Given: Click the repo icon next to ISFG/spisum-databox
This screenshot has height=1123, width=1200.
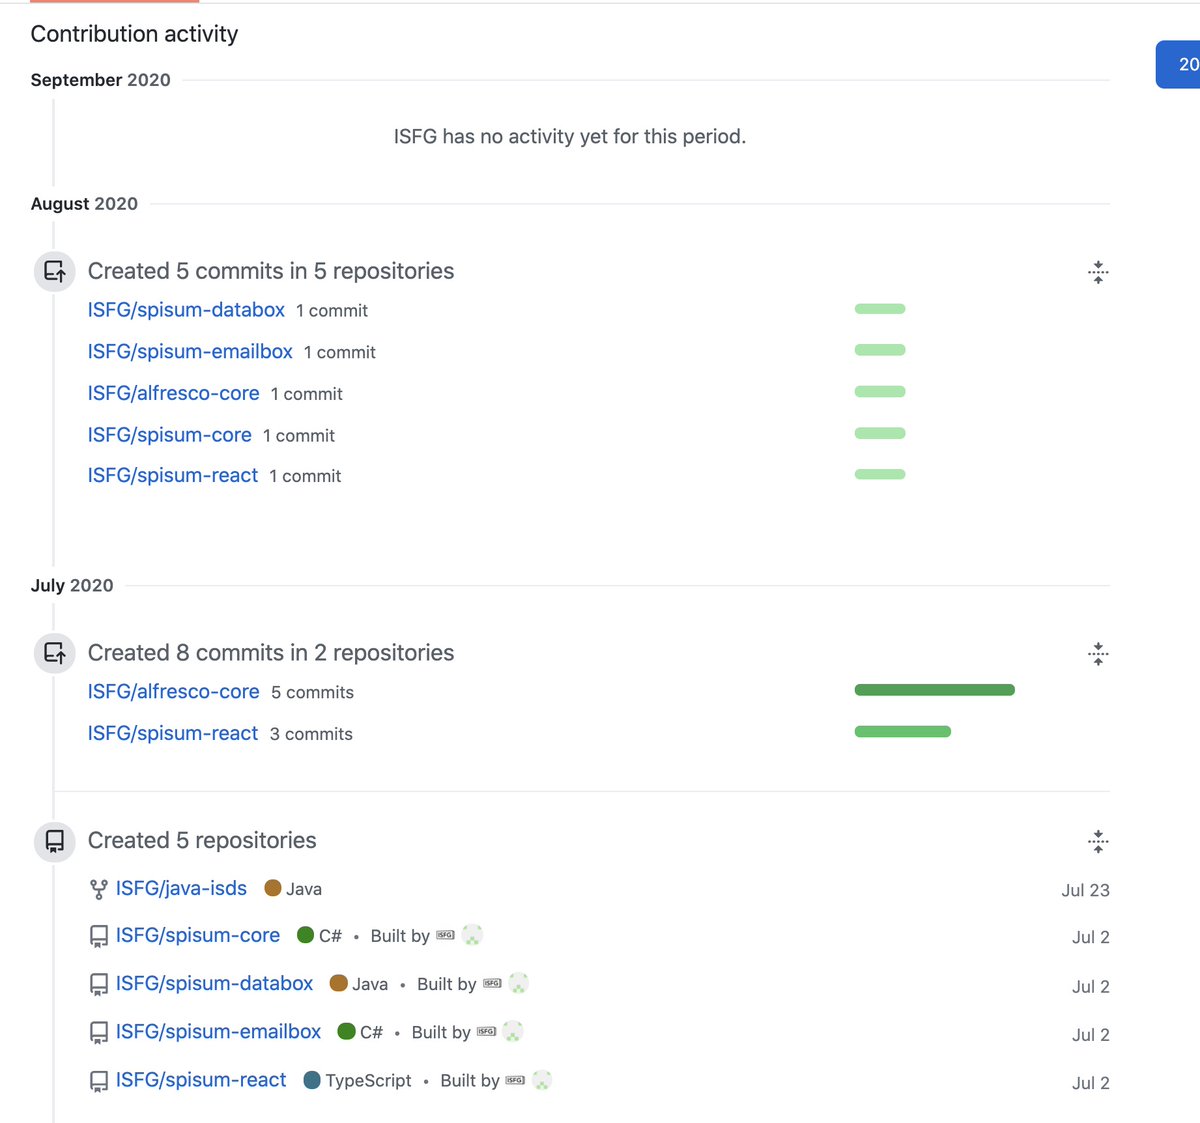Looking at the screenshot, I should pyautogui.click(x=98, y=985).
